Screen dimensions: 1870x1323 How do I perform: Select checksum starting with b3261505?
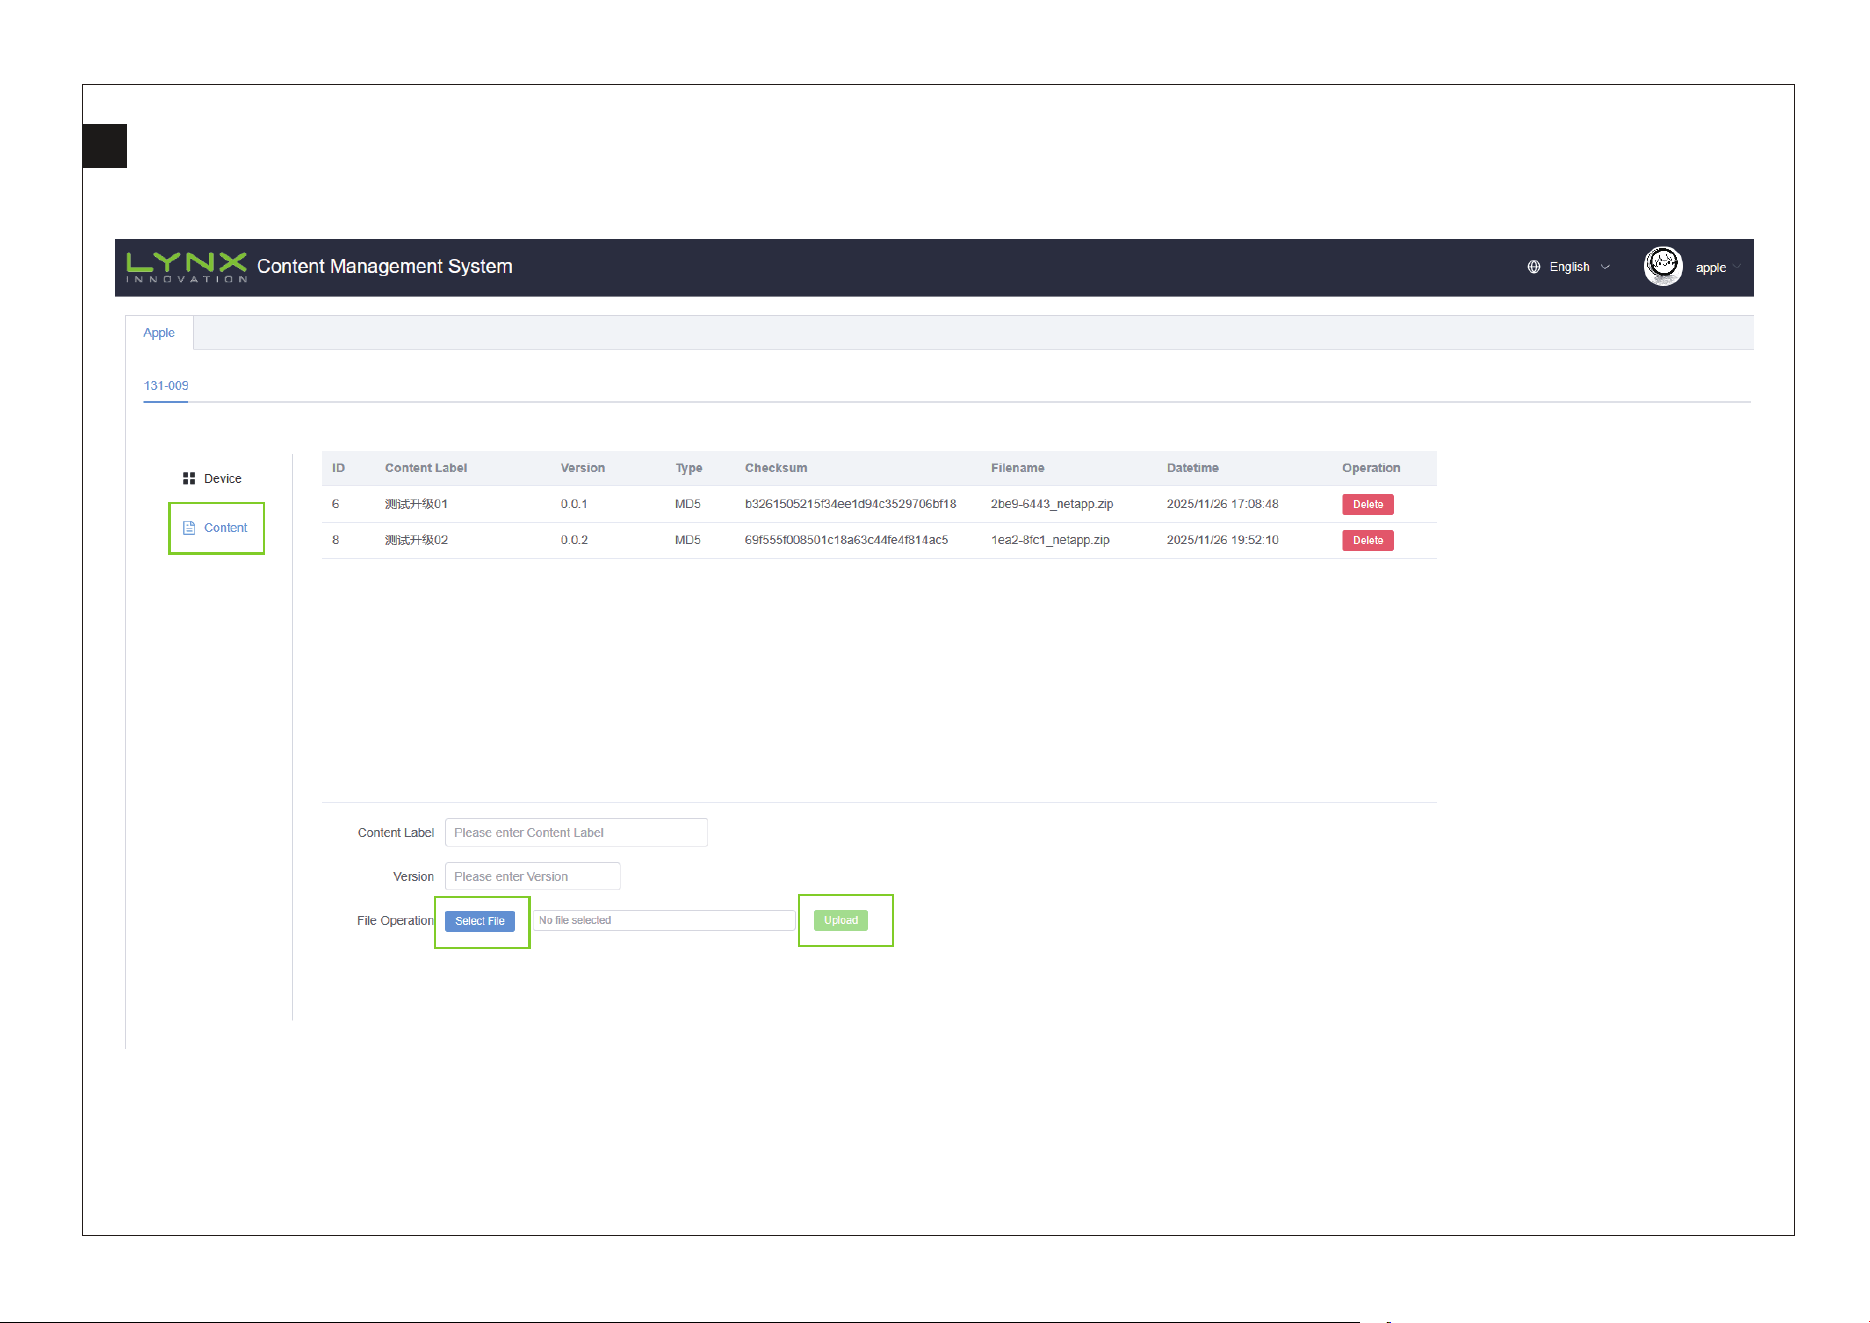point(851,504)
